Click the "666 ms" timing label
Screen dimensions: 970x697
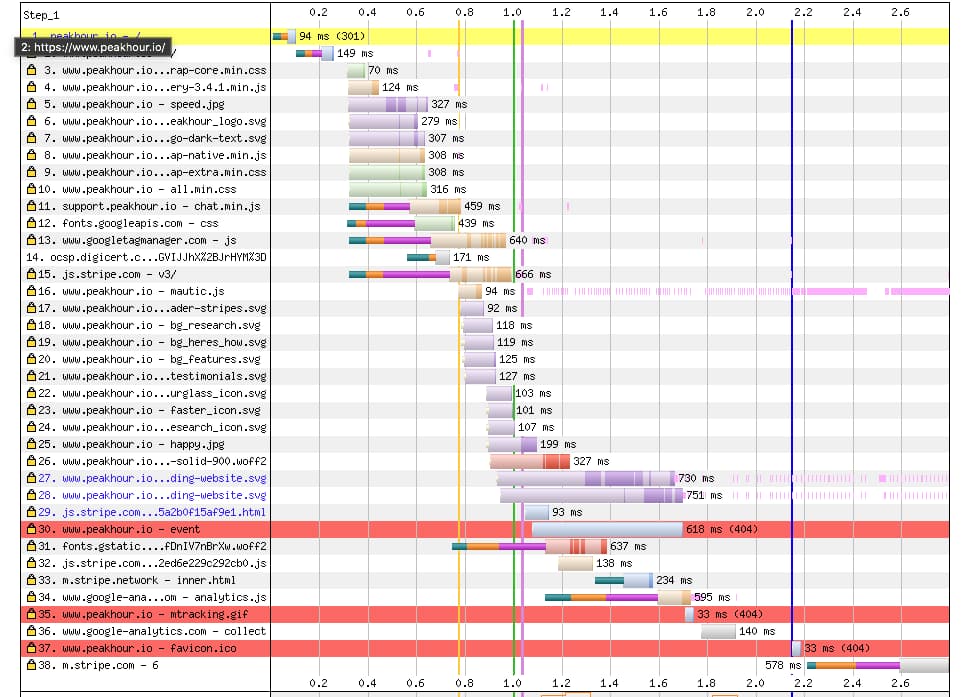533,274
